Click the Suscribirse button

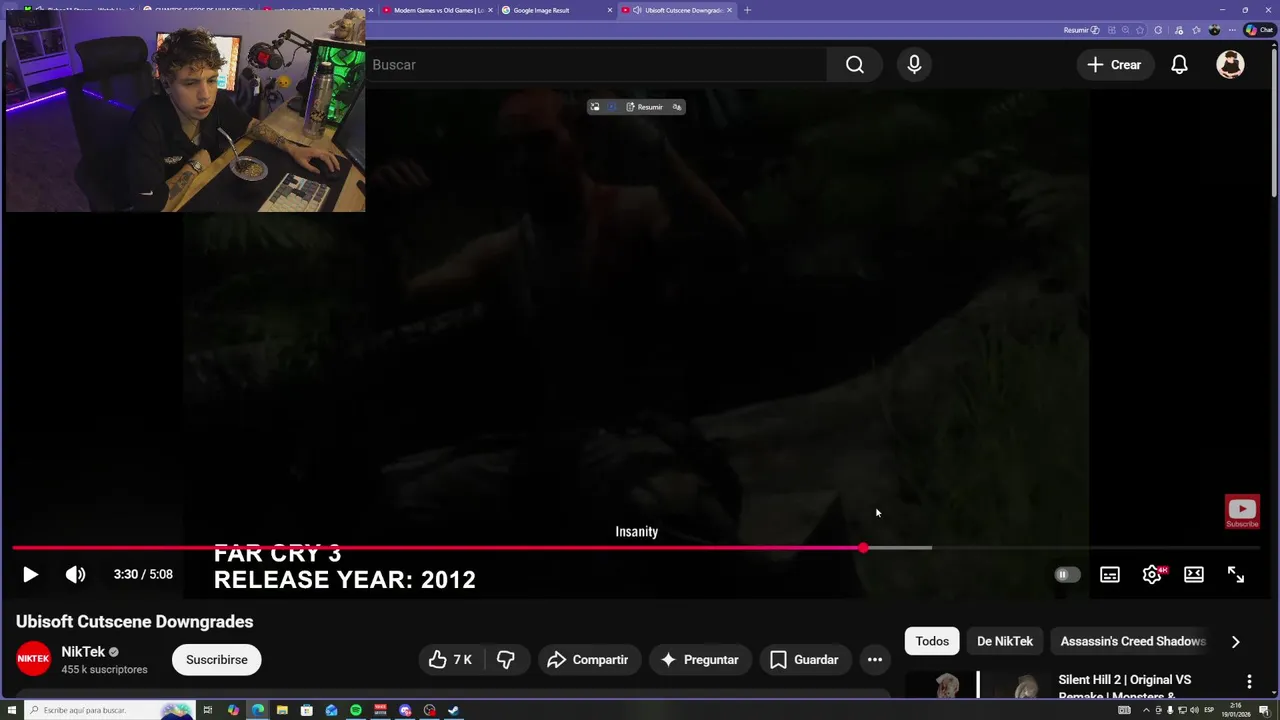tap(217, 660)
